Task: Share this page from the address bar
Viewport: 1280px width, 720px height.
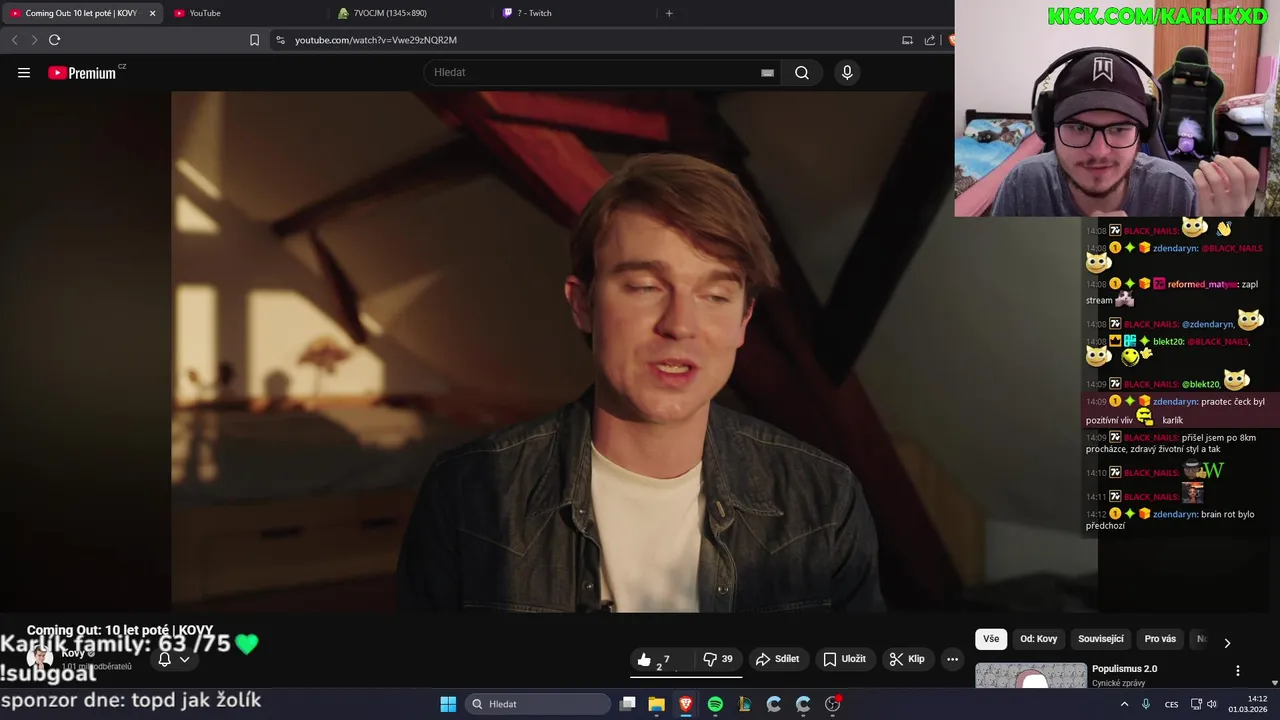Action: (929, 40)
